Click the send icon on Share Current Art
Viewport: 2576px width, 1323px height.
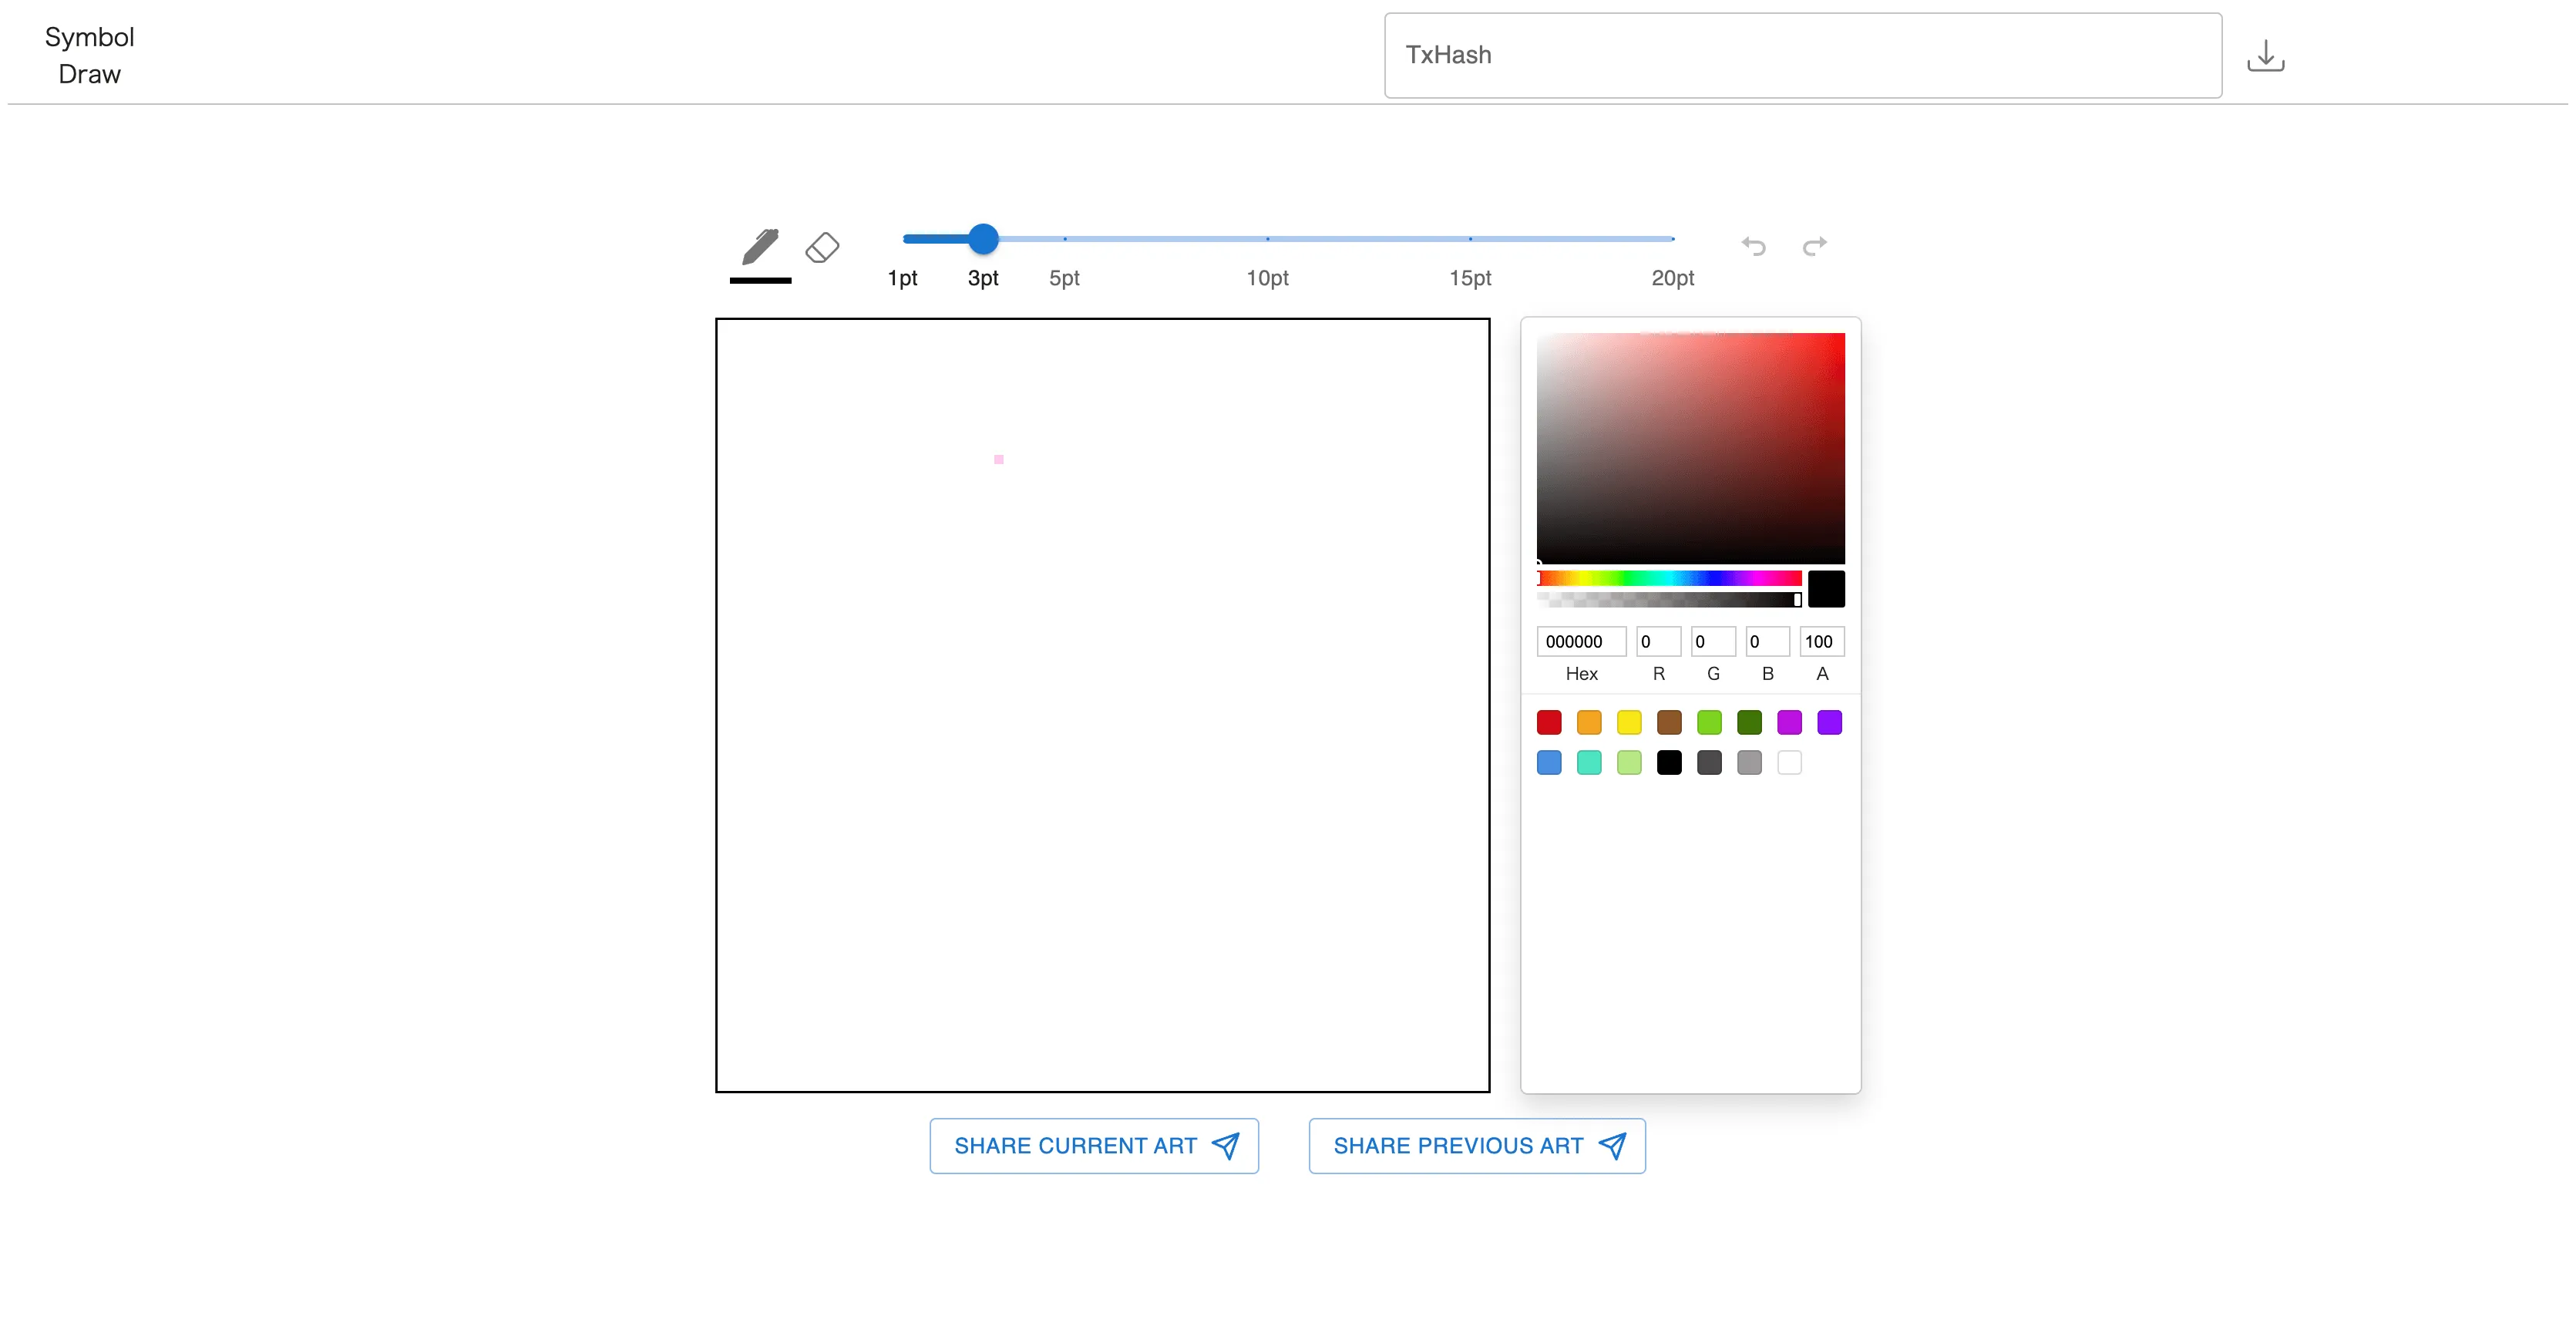[1226, 1146]
